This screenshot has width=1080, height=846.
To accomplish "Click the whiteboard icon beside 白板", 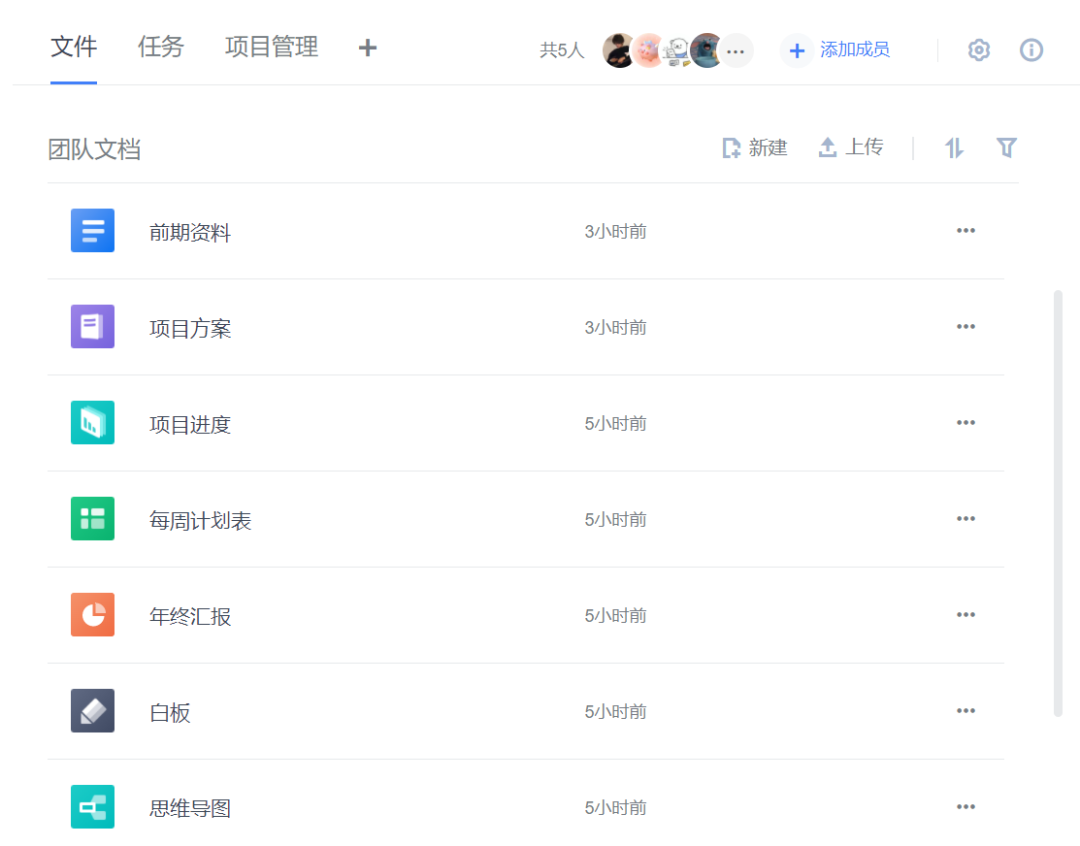I will [x=92, y=710].
